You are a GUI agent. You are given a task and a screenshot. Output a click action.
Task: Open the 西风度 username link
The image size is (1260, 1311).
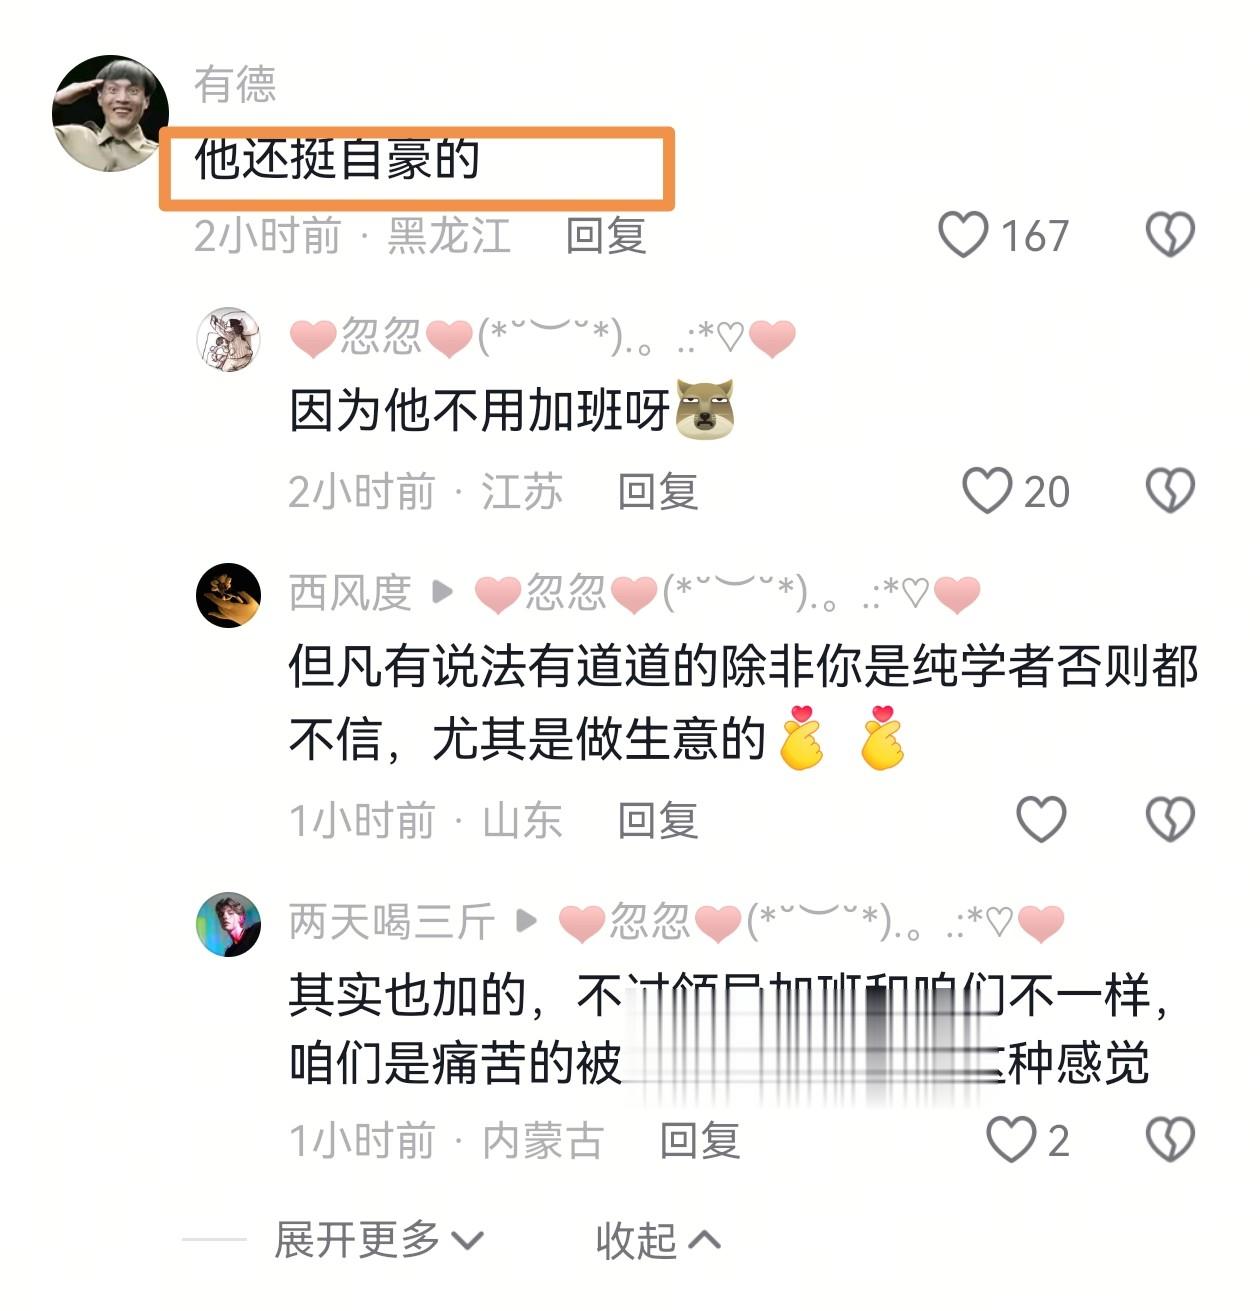(x=350, y=593)
